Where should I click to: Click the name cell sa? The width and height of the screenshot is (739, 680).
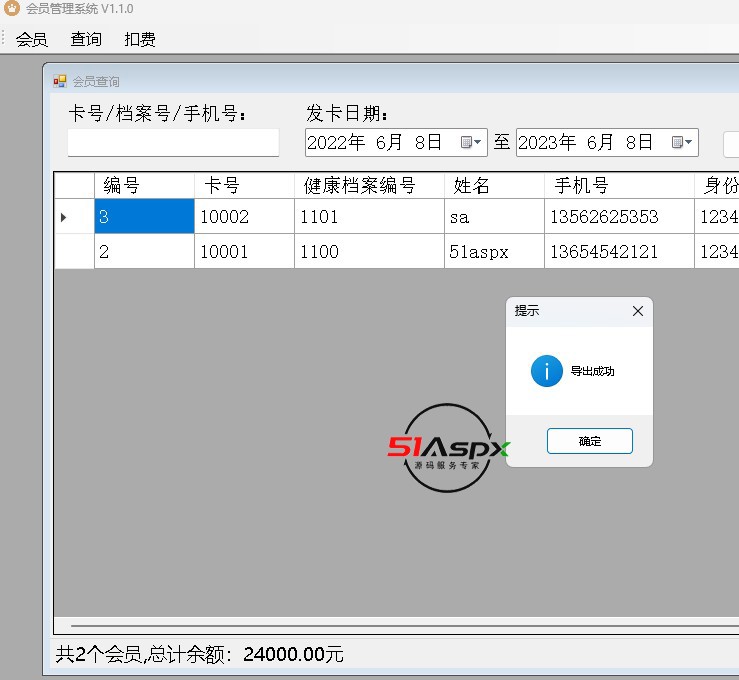coord(494,216)
